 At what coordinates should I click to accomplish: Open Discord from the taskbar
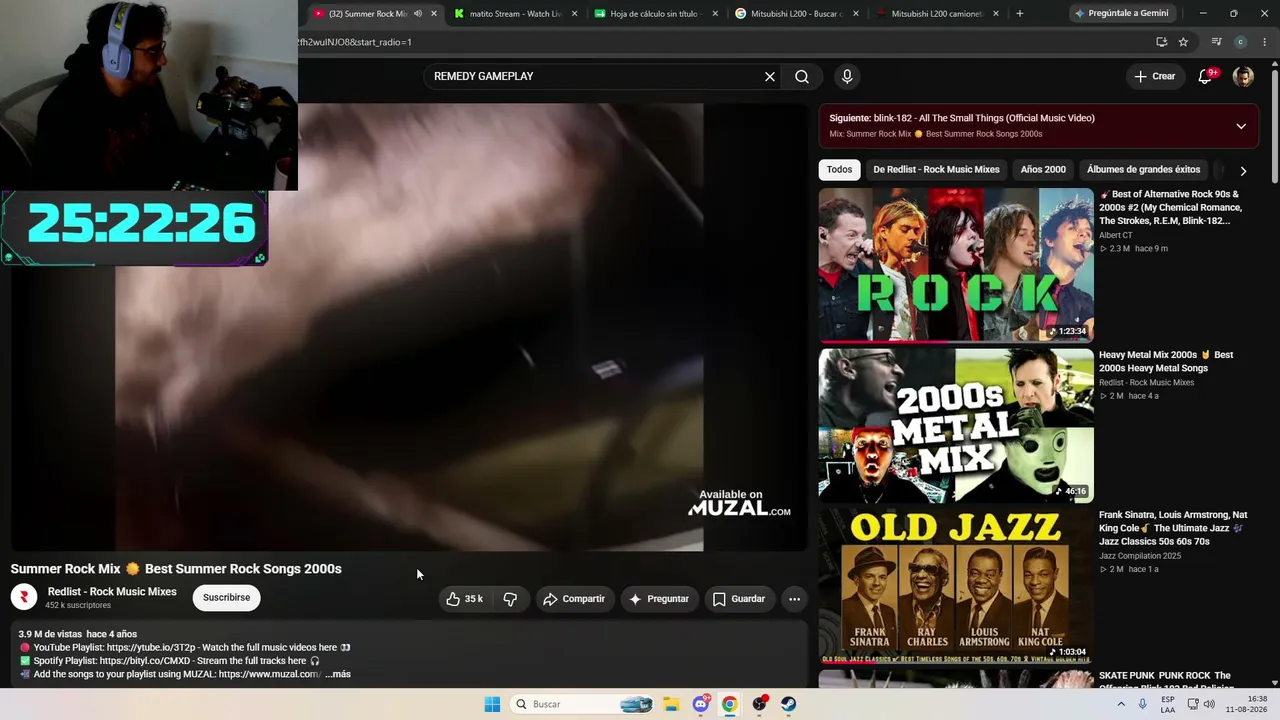click(701, 704)
